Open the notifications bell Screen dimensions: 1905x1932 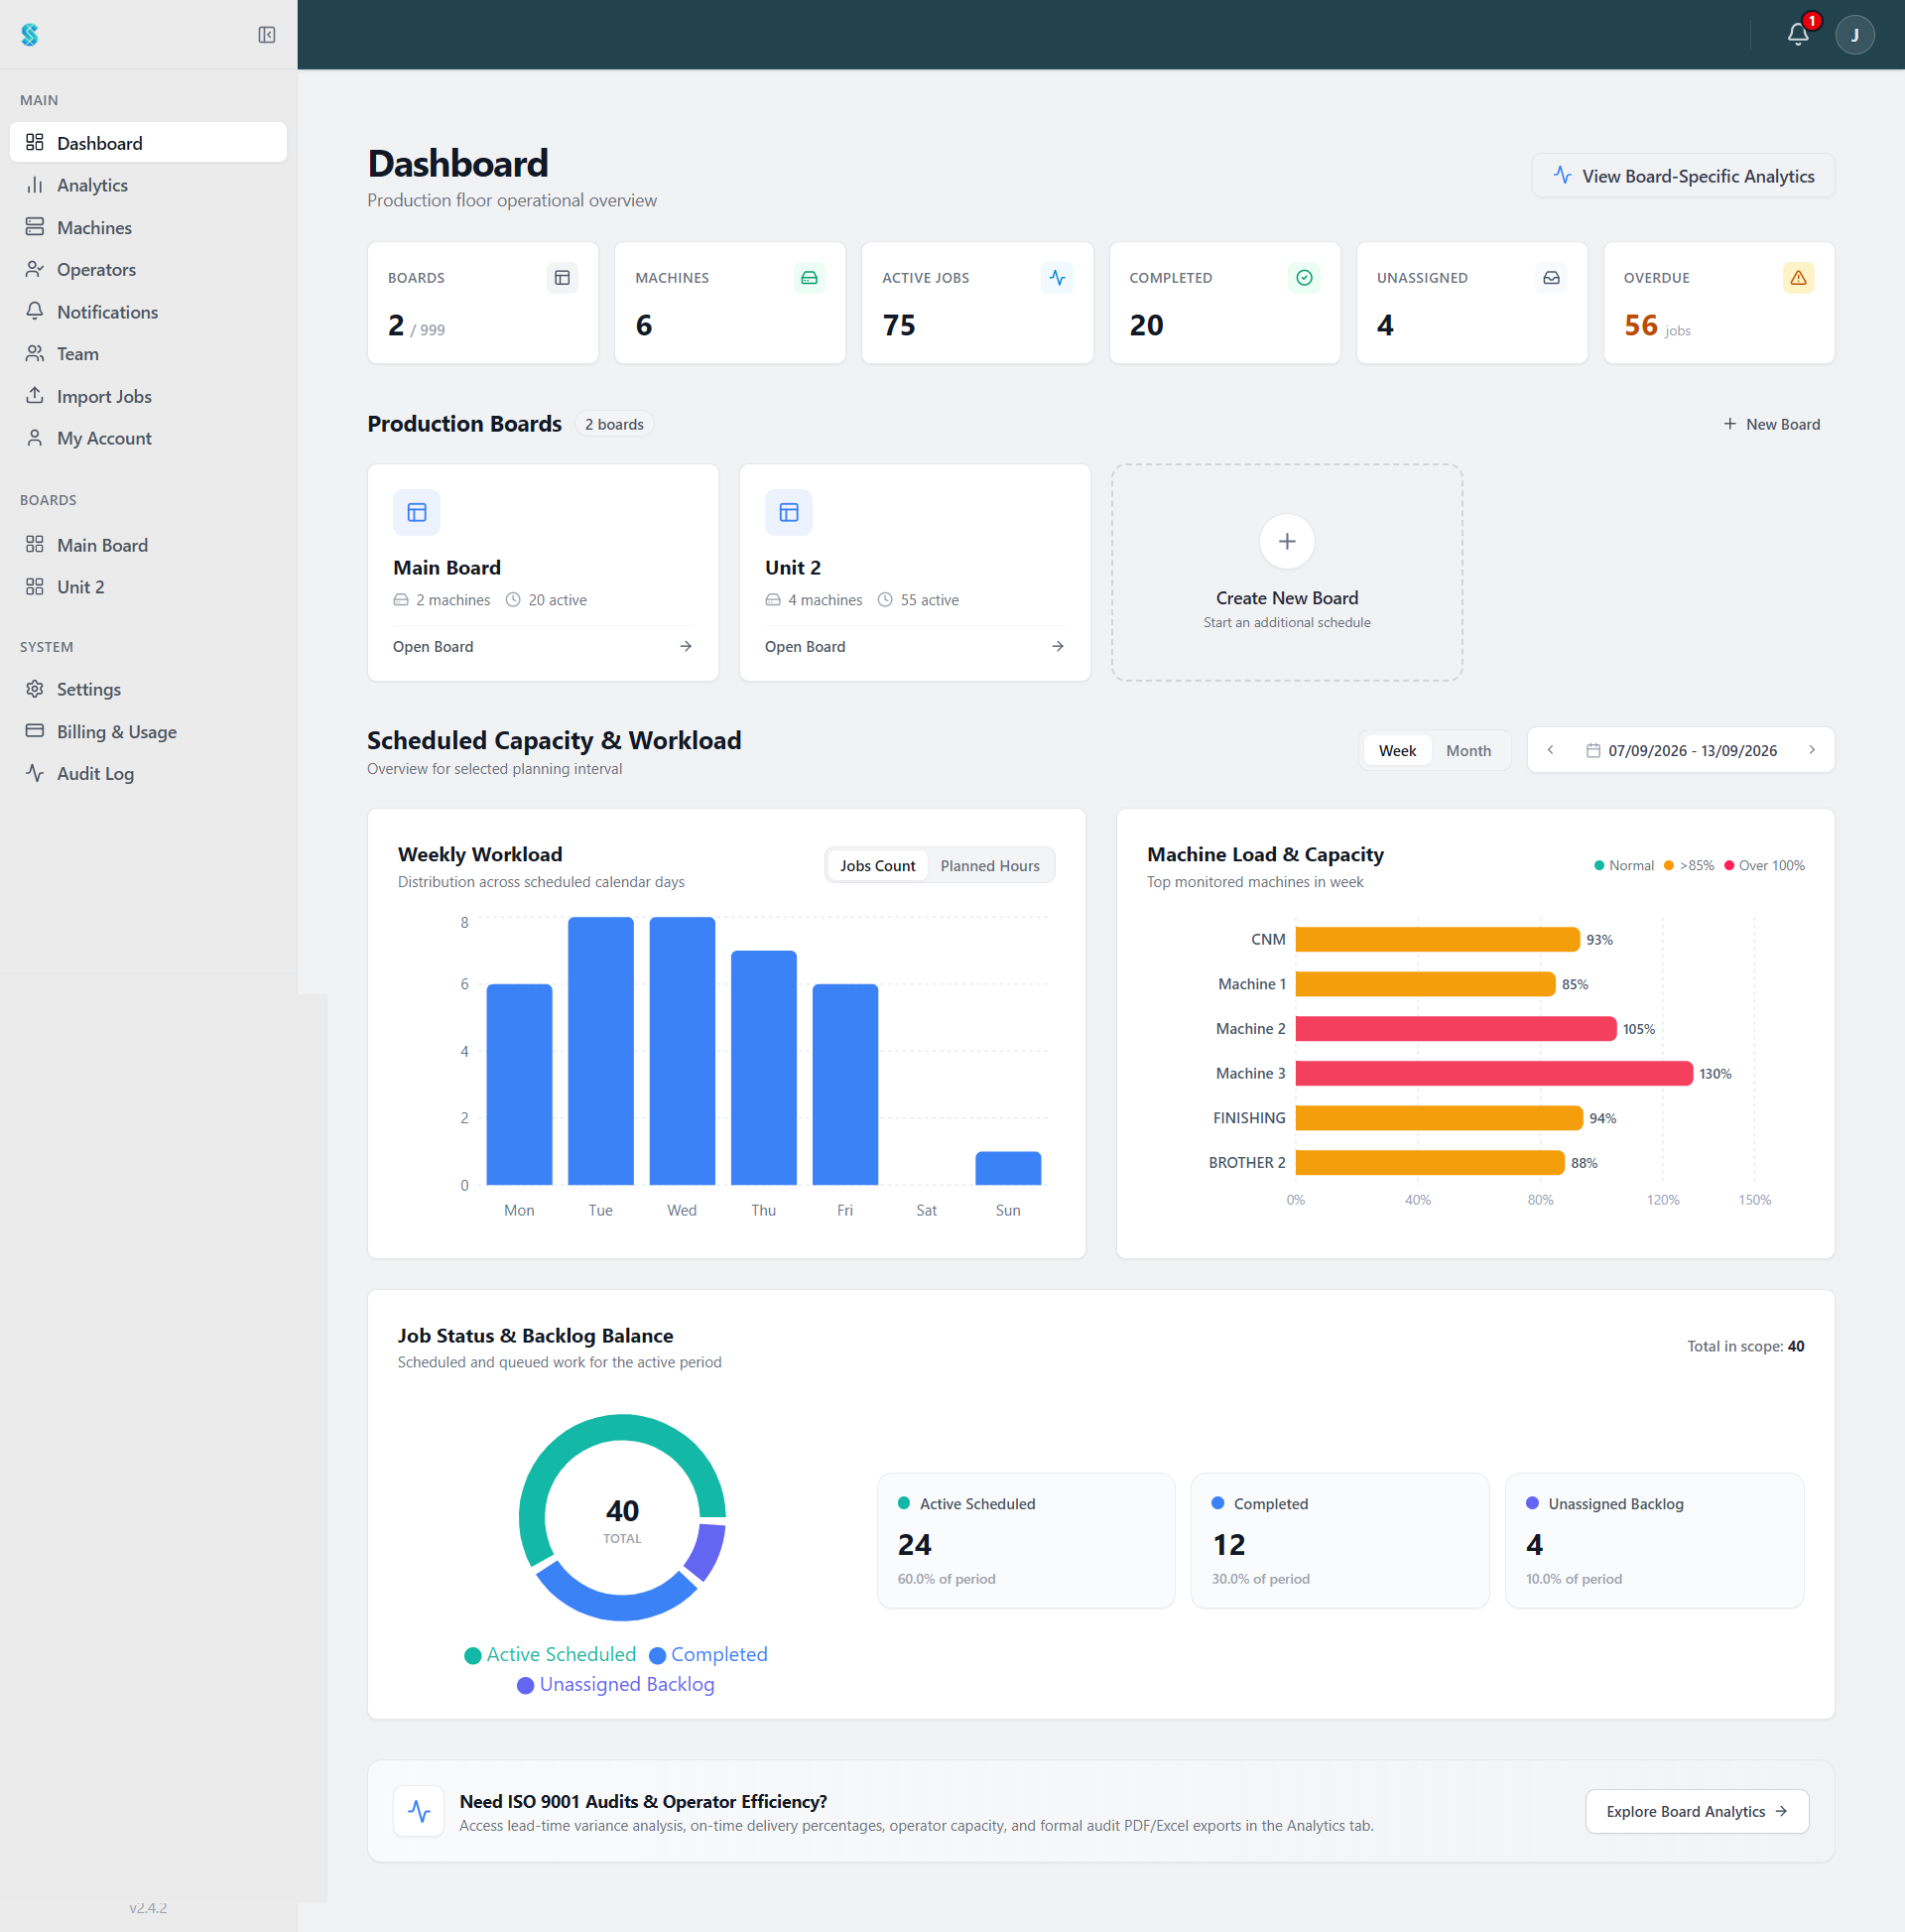tap(1798, 35)
